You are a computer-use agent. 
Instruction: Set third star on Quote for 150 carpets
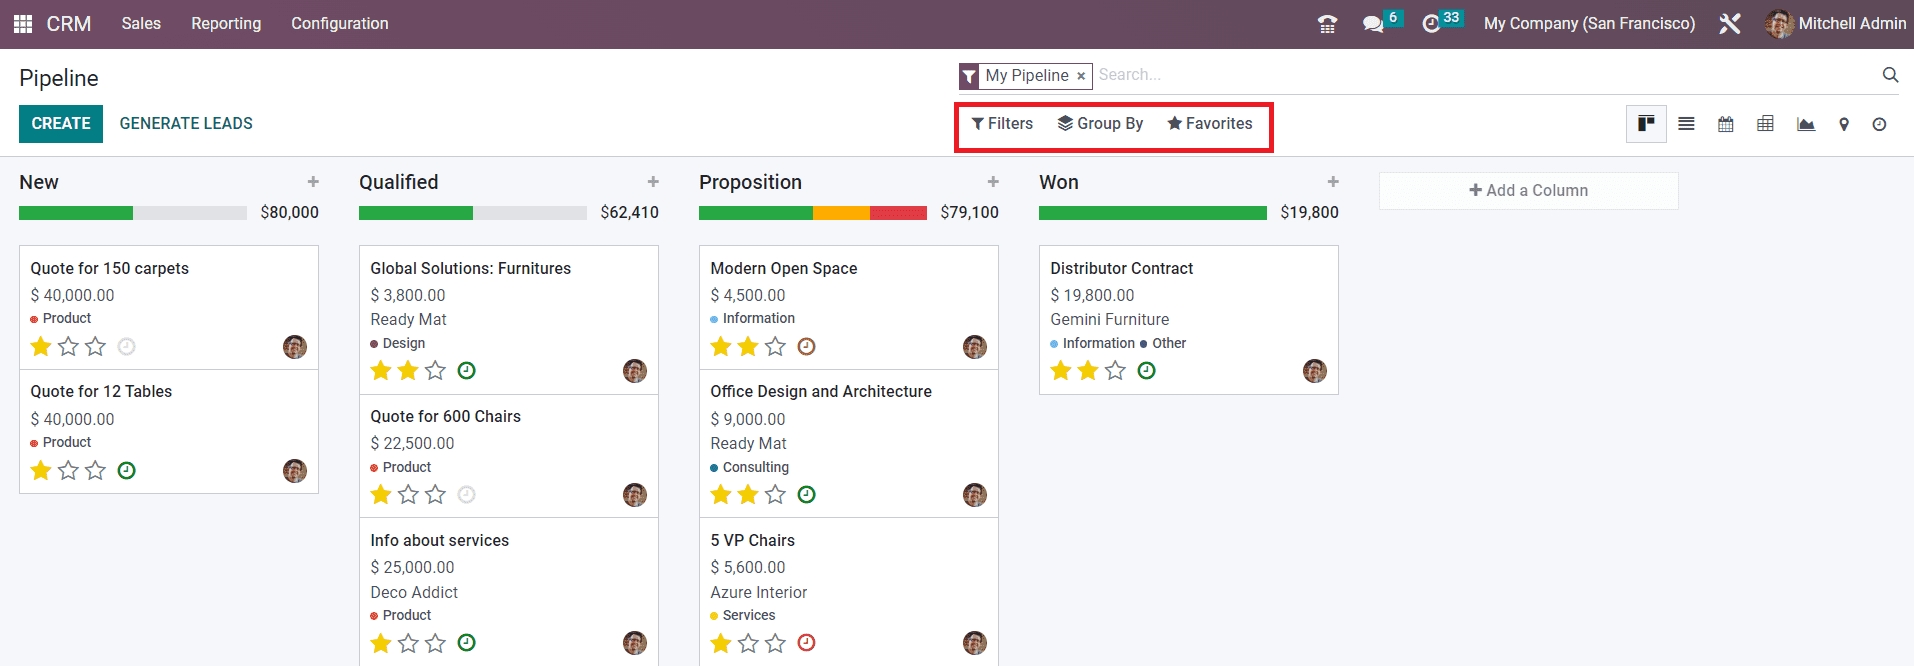(x=95, y=347)
